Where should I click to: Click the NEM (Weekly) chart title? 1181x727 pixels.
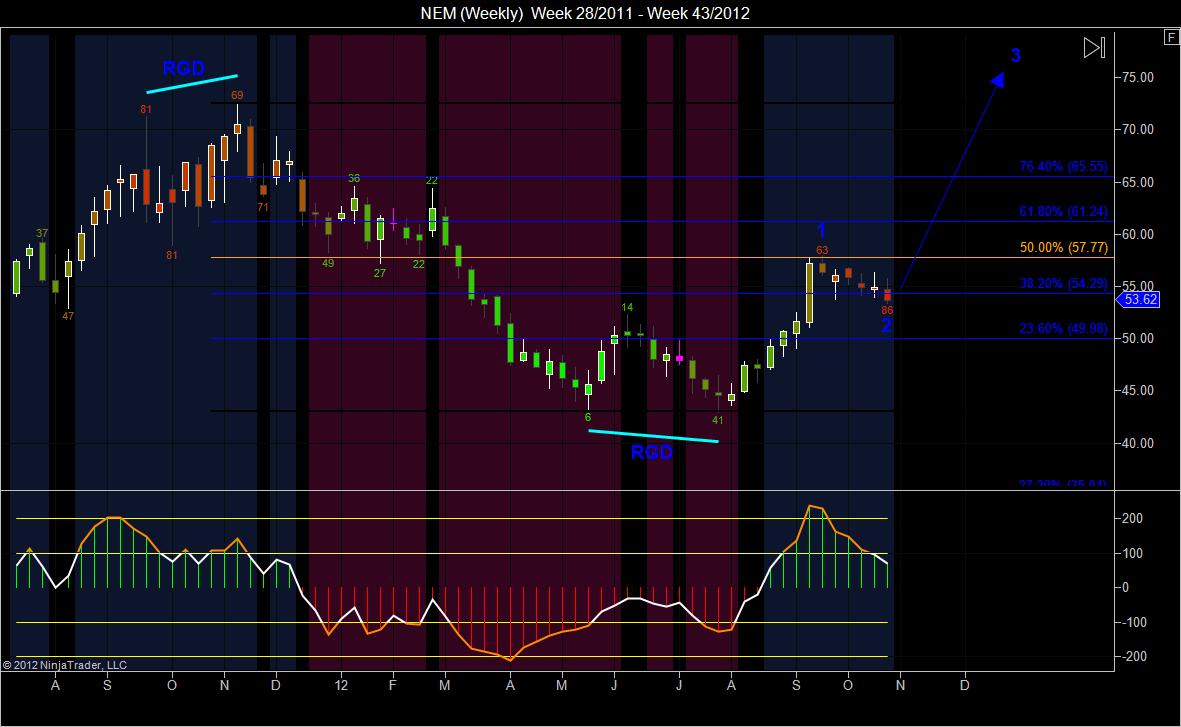pyautogui.click(x=585, y=13)
